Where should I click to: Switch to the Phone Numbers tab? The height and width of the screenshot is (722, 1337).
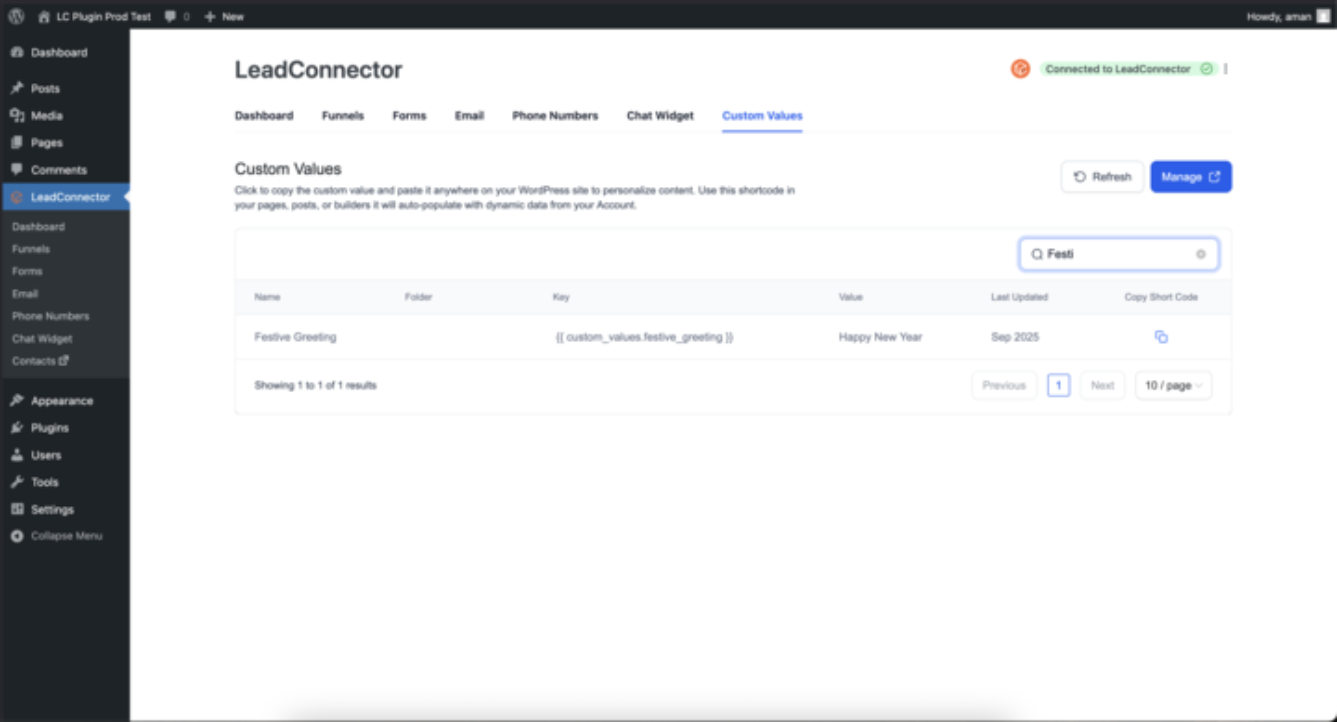click(x=555, y=116)
